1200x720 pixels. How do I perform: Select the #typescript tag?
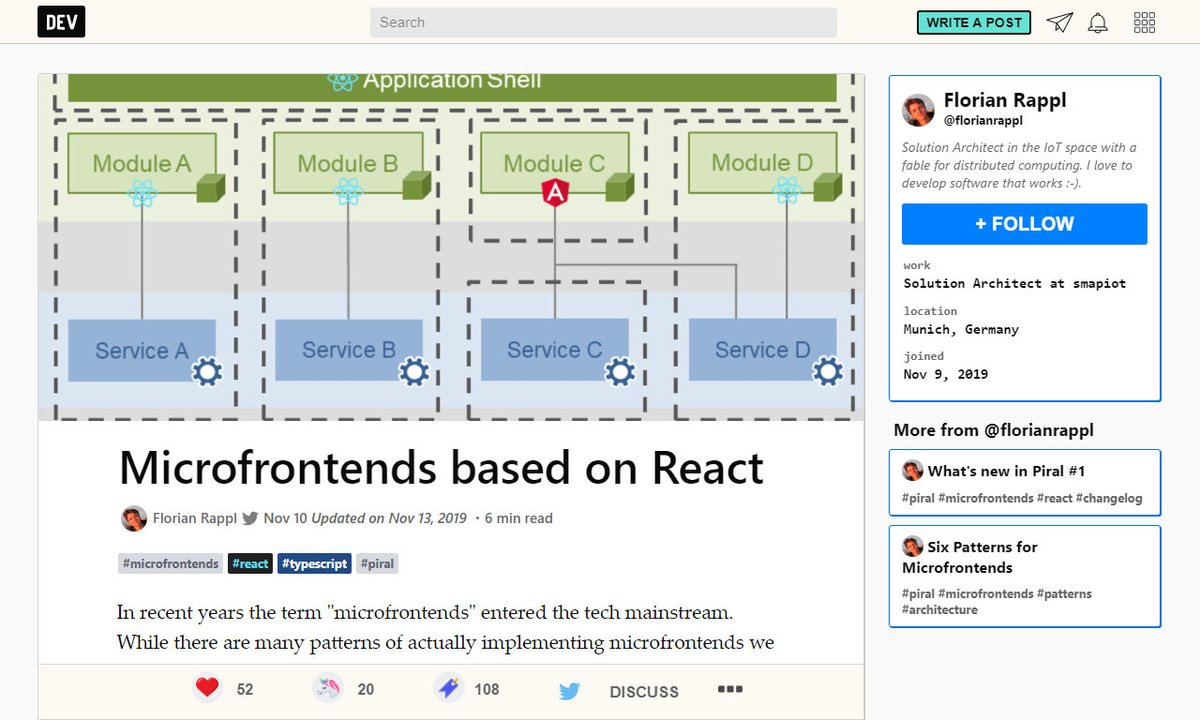[x=314, y=563]
